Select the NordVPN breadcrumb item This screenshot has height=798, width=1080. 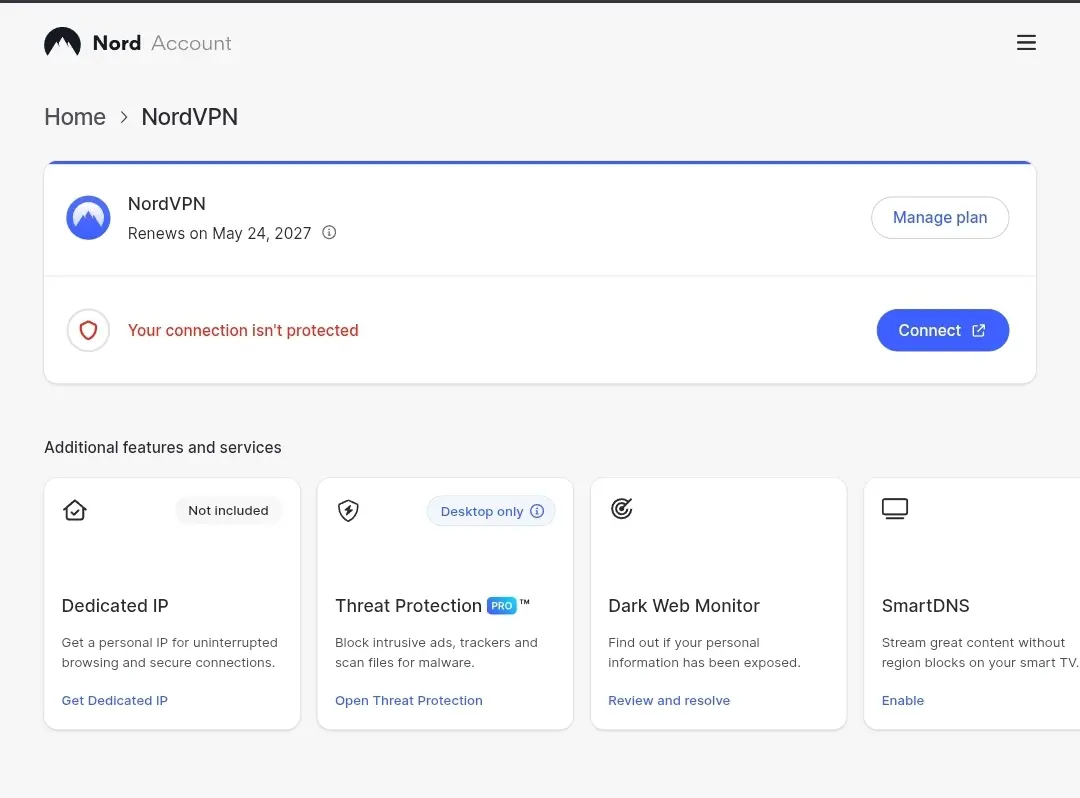189,117
